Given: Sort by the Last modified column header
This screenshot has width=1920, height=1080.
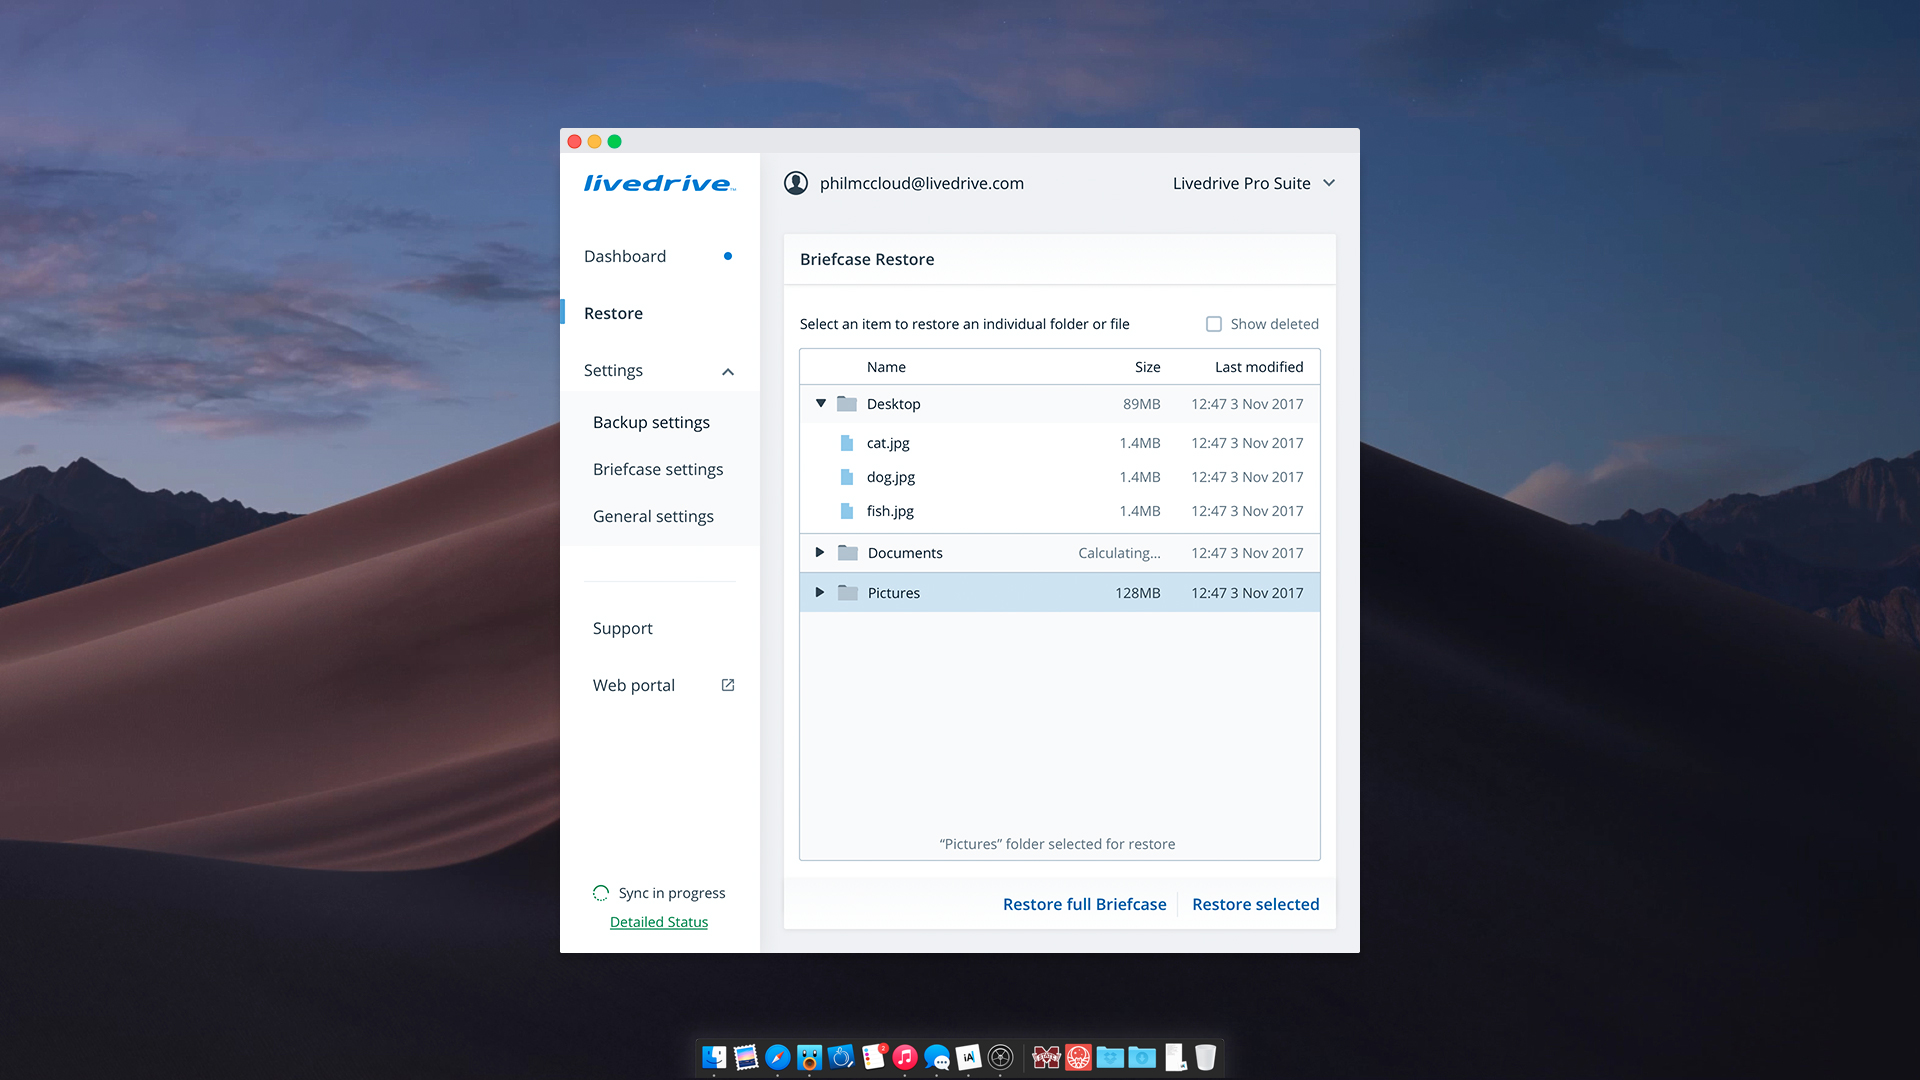Looking at the screenshot, I should 1259,367.
